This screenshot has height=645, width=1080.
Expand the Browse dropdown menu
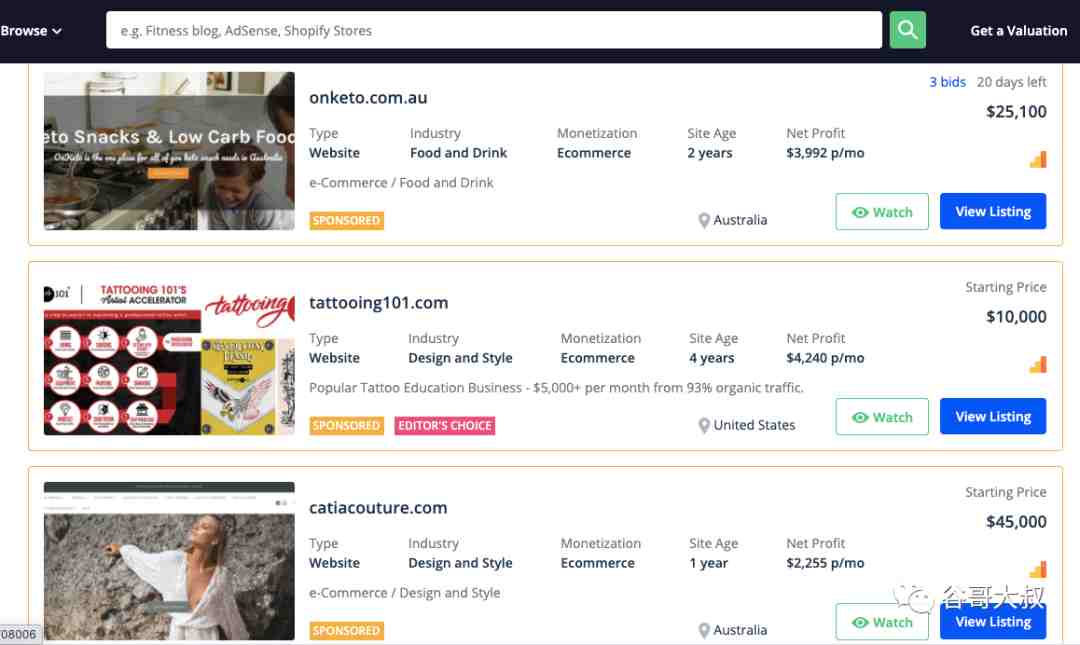click(31, 30)
